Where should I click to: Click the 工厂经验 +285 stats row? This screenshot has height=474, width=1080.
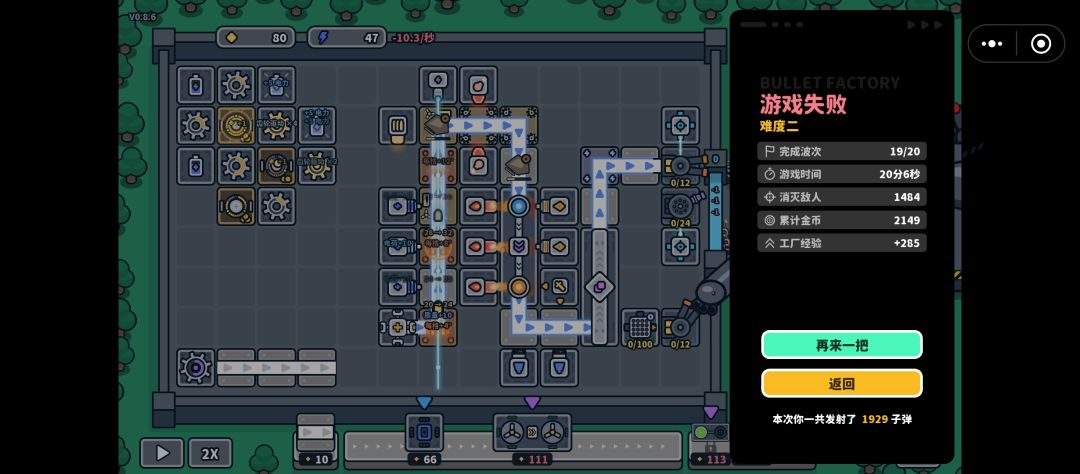tap(842, 243)
